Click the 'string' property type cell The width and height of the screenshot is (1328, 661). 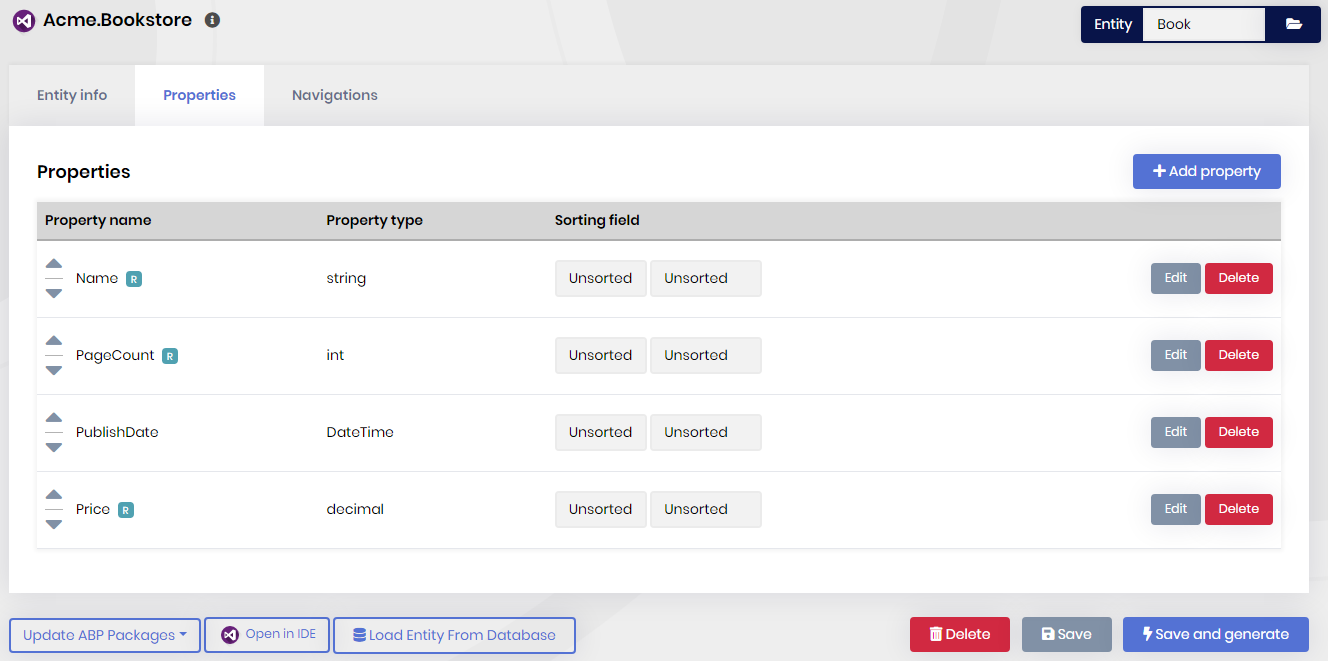tap(346, 278)
